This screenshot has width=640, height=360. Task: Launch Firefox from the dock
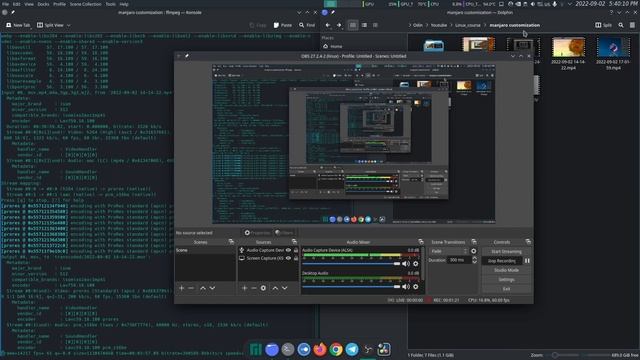[x=320, y=349]
